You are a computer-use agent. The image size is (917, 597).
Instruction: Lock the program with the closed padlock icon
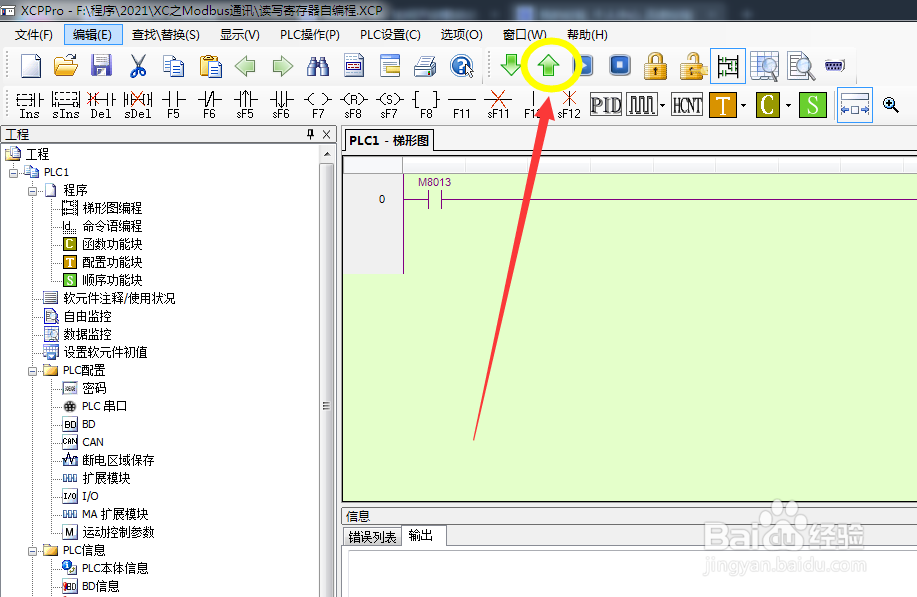(656, 65)
